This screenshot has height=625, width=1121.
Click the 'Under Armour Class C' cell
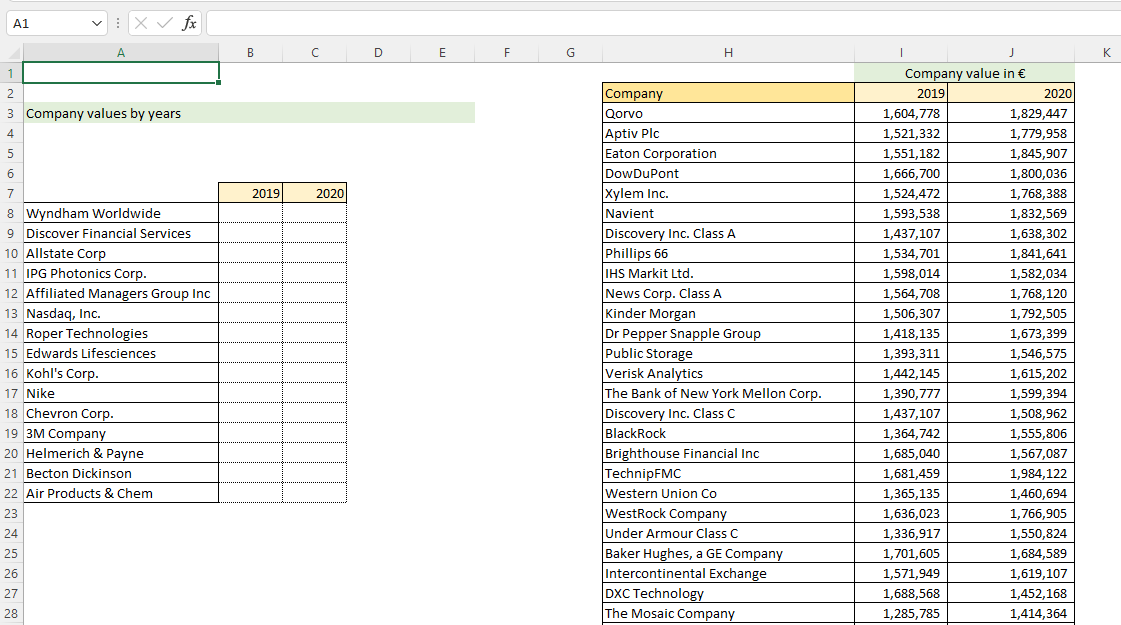coord(728,534)
